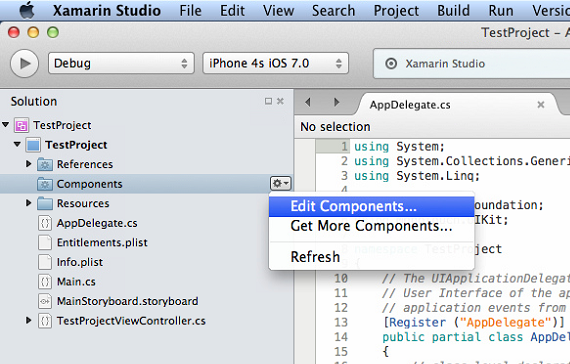
Task: Open the Debug configuration dropdown
Action: 121,63
